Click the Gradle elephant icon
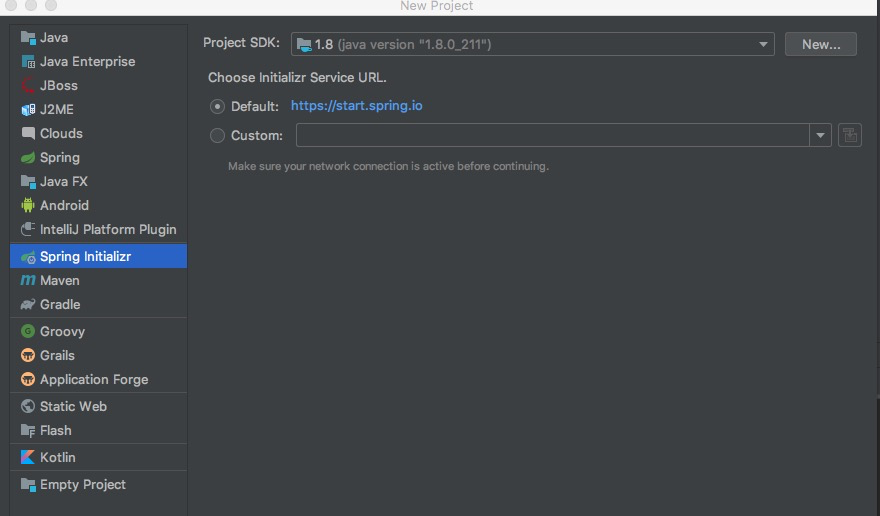 [x=28, y=304]
